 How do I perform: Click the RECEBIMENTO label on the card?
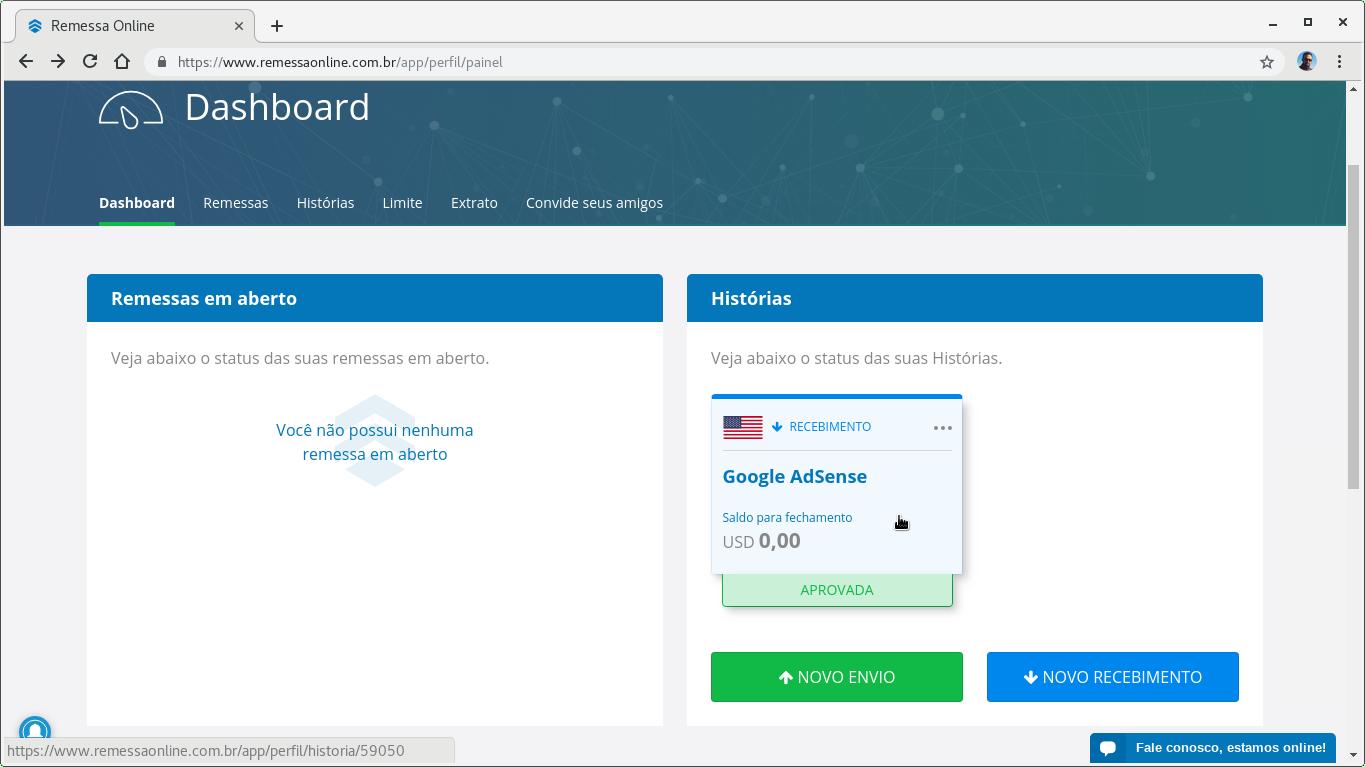(830, 427)
